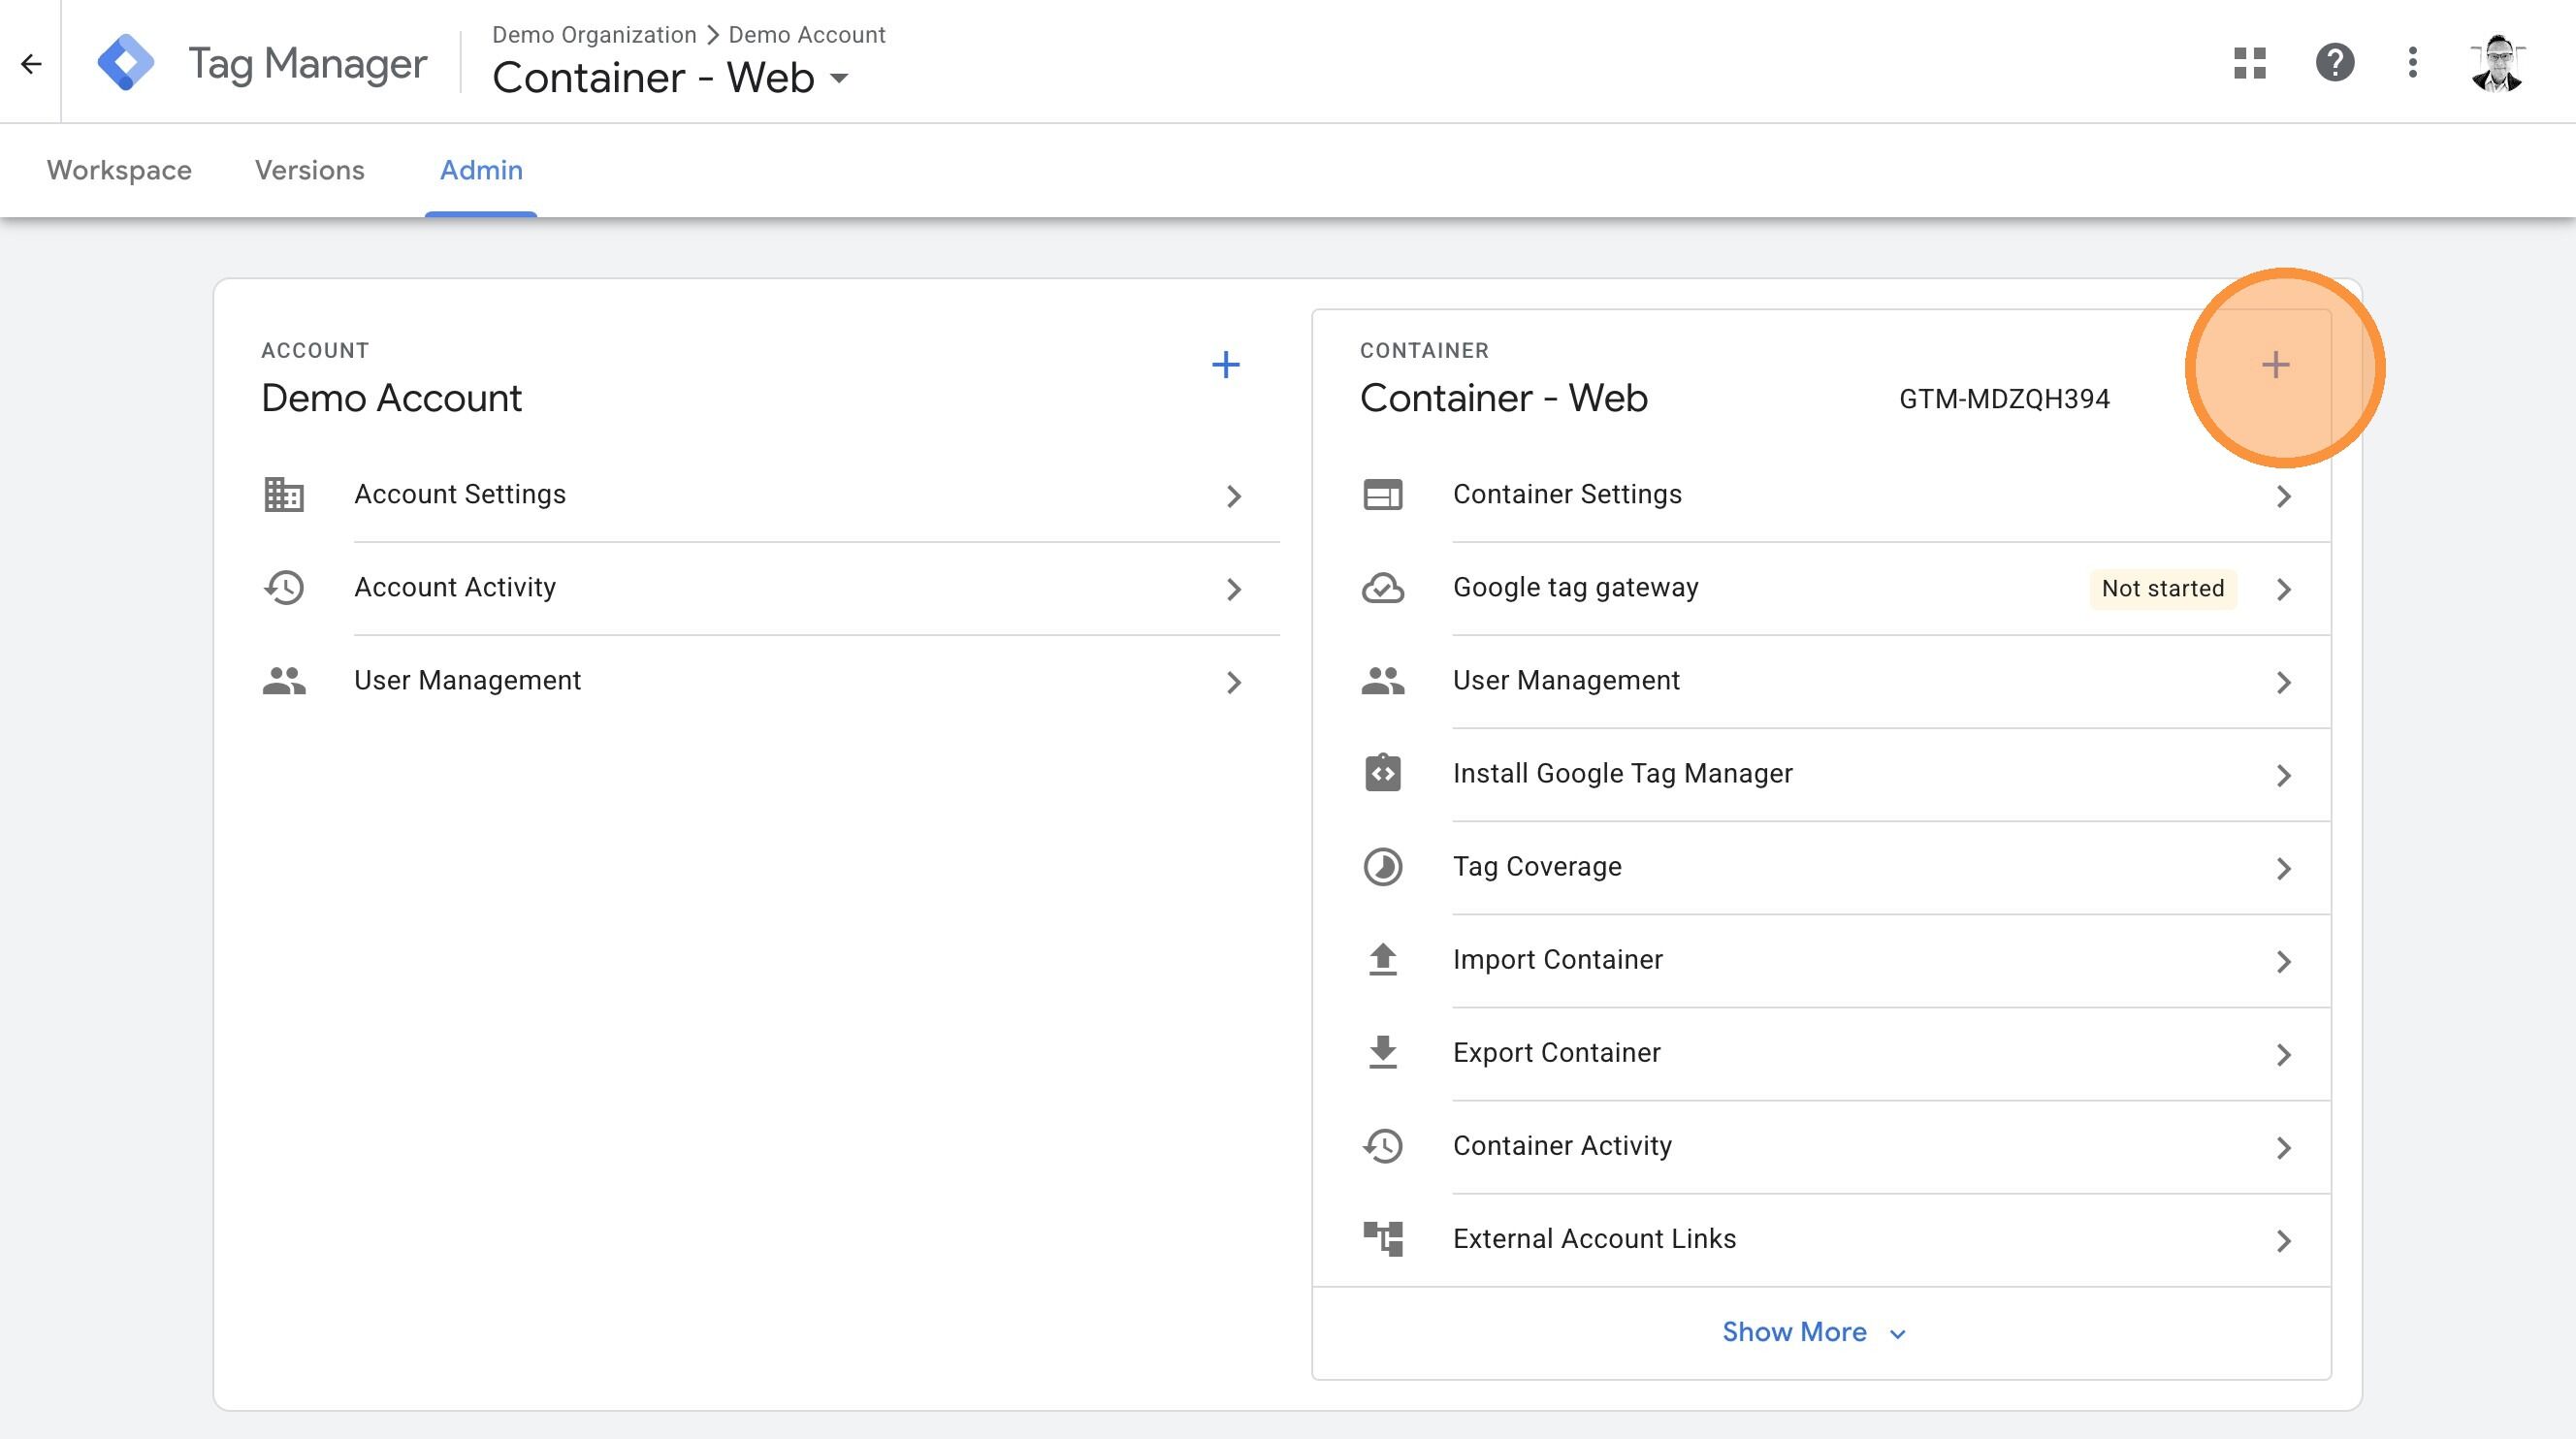The width and height of the screenshot is (2576, 1439).
Task: Click the Tag Manager diamond logo
Action: [126, 63]
